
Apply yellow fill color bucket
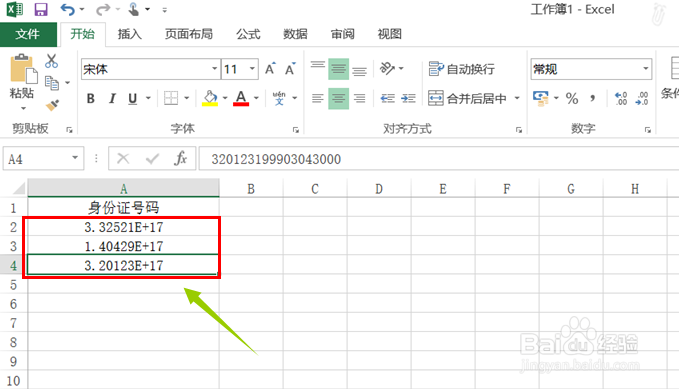tap(210, 98)
